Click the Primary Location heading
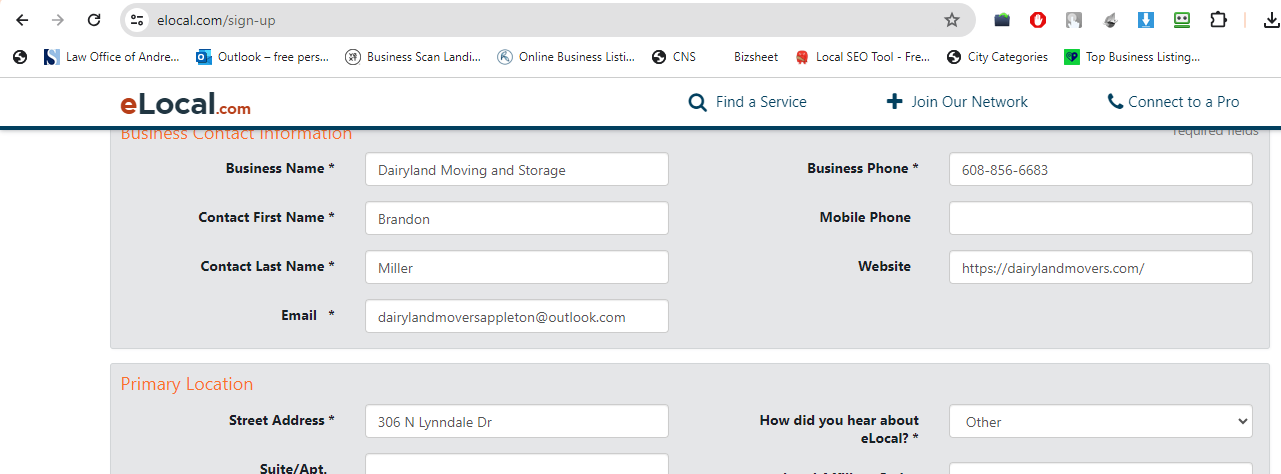Viewport: 1281px width, 474px height. tap(187, 384)
